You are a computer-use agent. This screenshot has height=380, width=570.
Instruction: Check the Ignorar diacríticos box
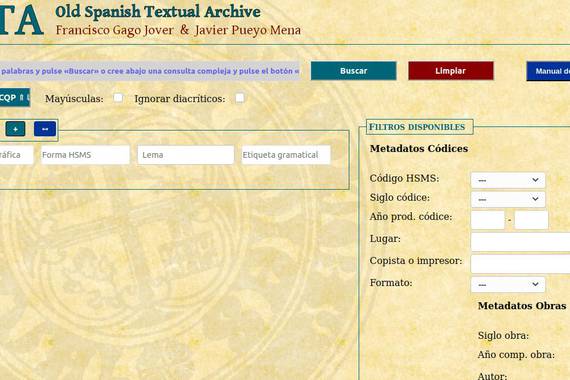(240, 97)
